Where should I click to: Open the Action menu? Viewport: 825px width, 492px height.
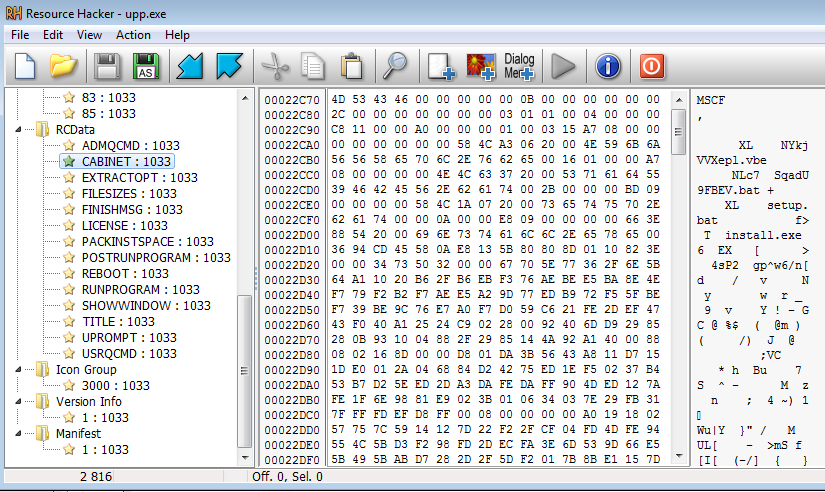[133, 35]
